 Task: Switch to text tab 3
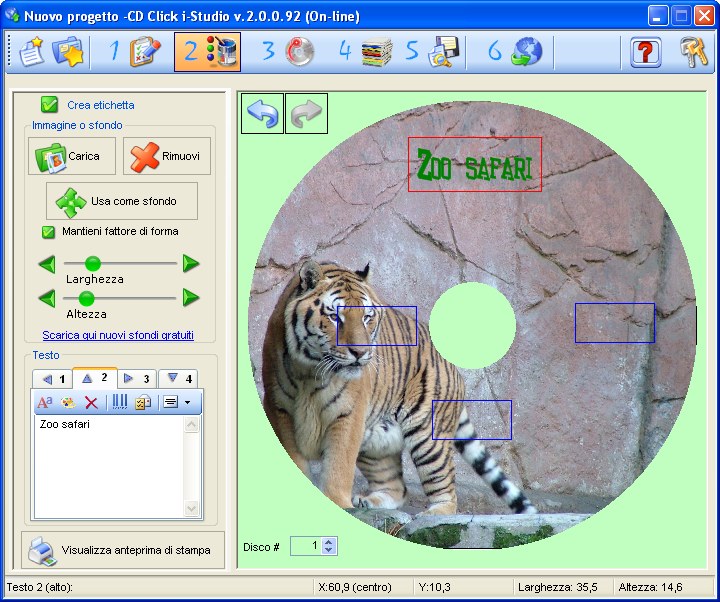(x=137, y=379)
